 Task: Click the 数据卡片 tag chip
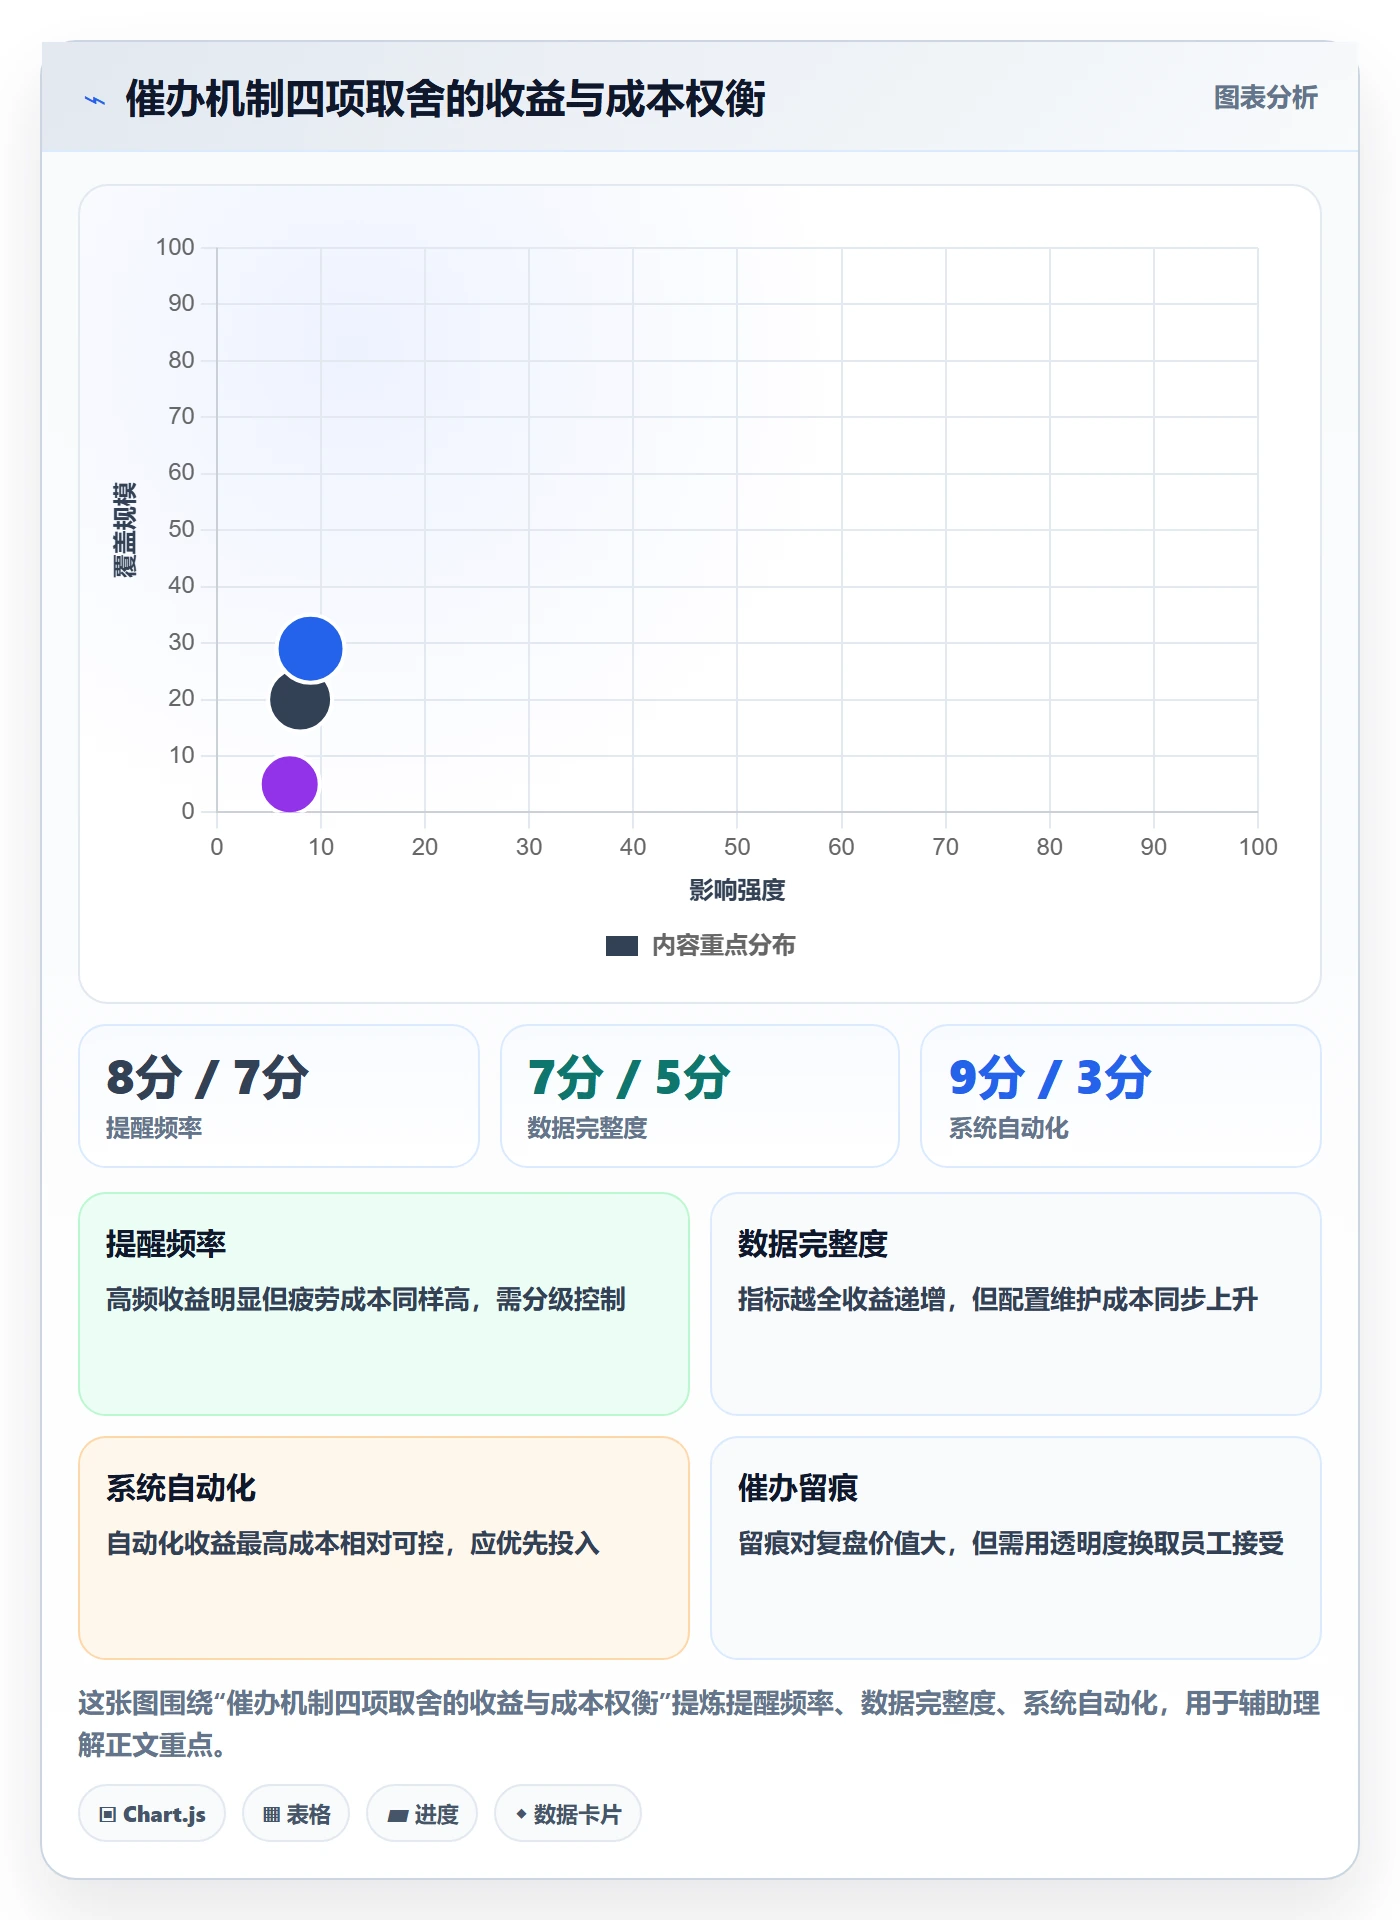(568, 1814)
